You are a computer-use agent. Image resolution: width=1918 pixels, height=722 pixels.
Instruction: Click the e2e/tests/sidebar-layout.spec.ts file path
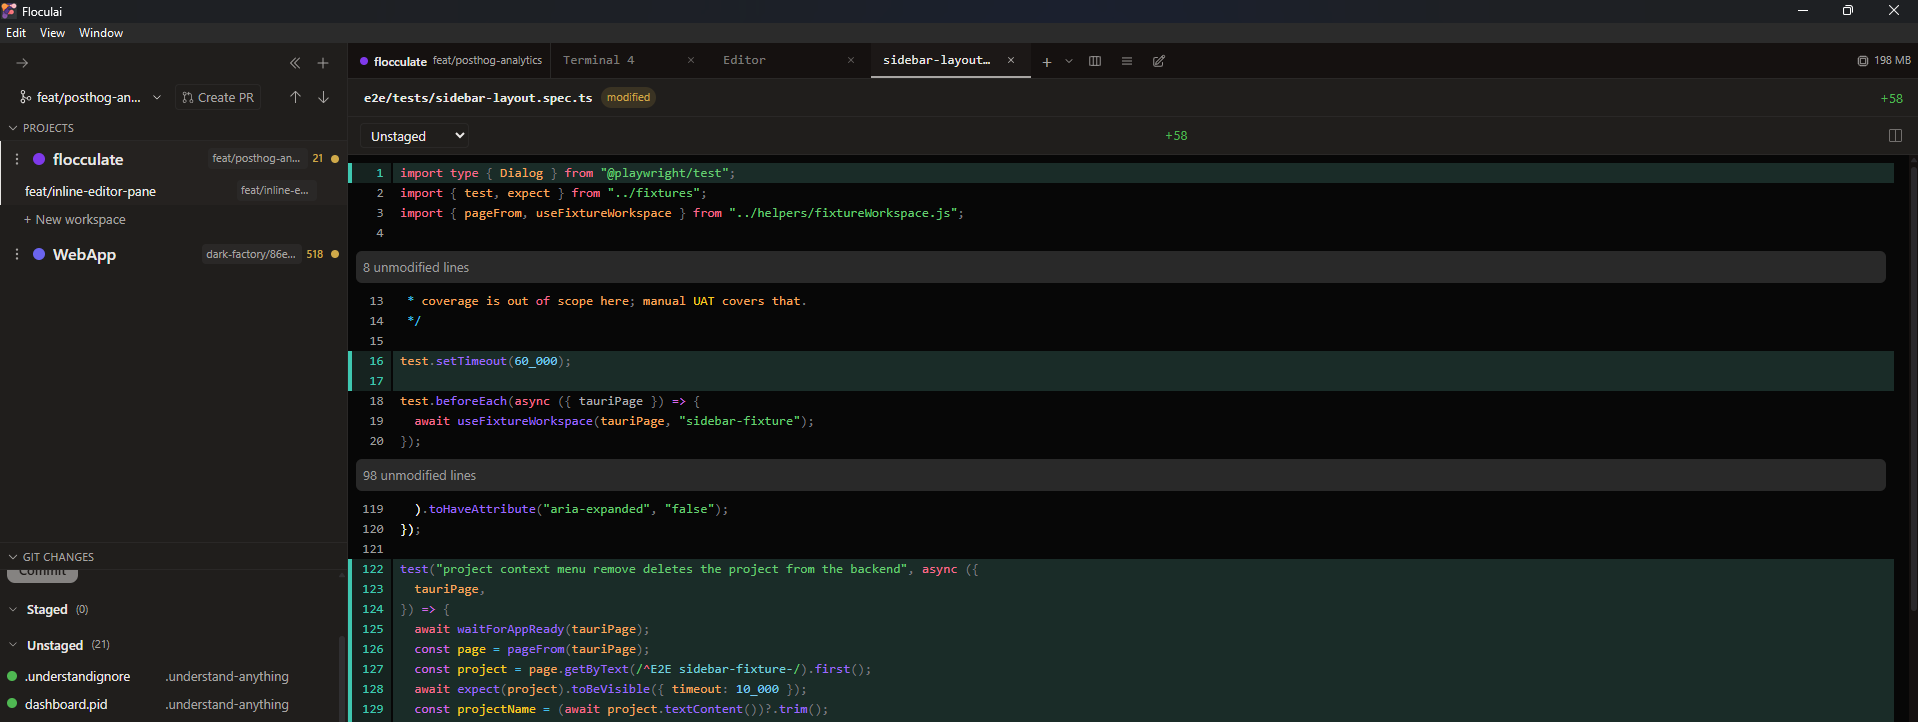pos(478,98)
